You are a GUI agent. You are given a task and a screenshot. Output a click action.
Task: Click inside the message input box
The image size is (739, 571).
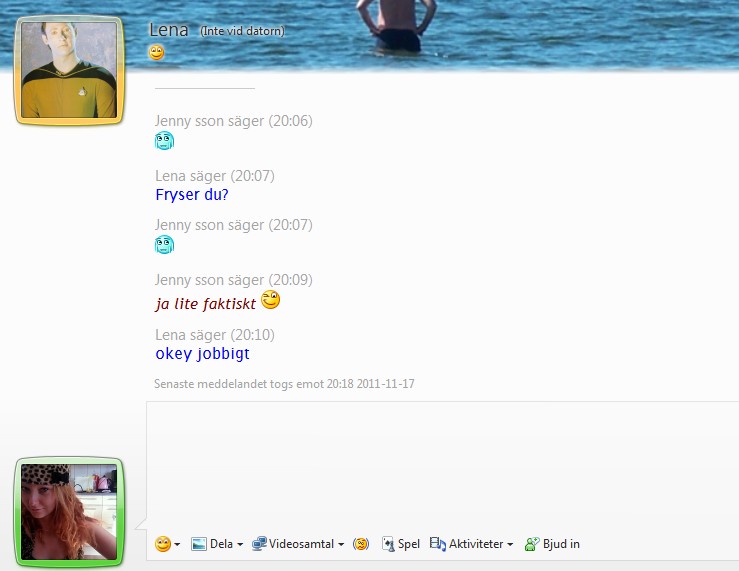point(443,466)
